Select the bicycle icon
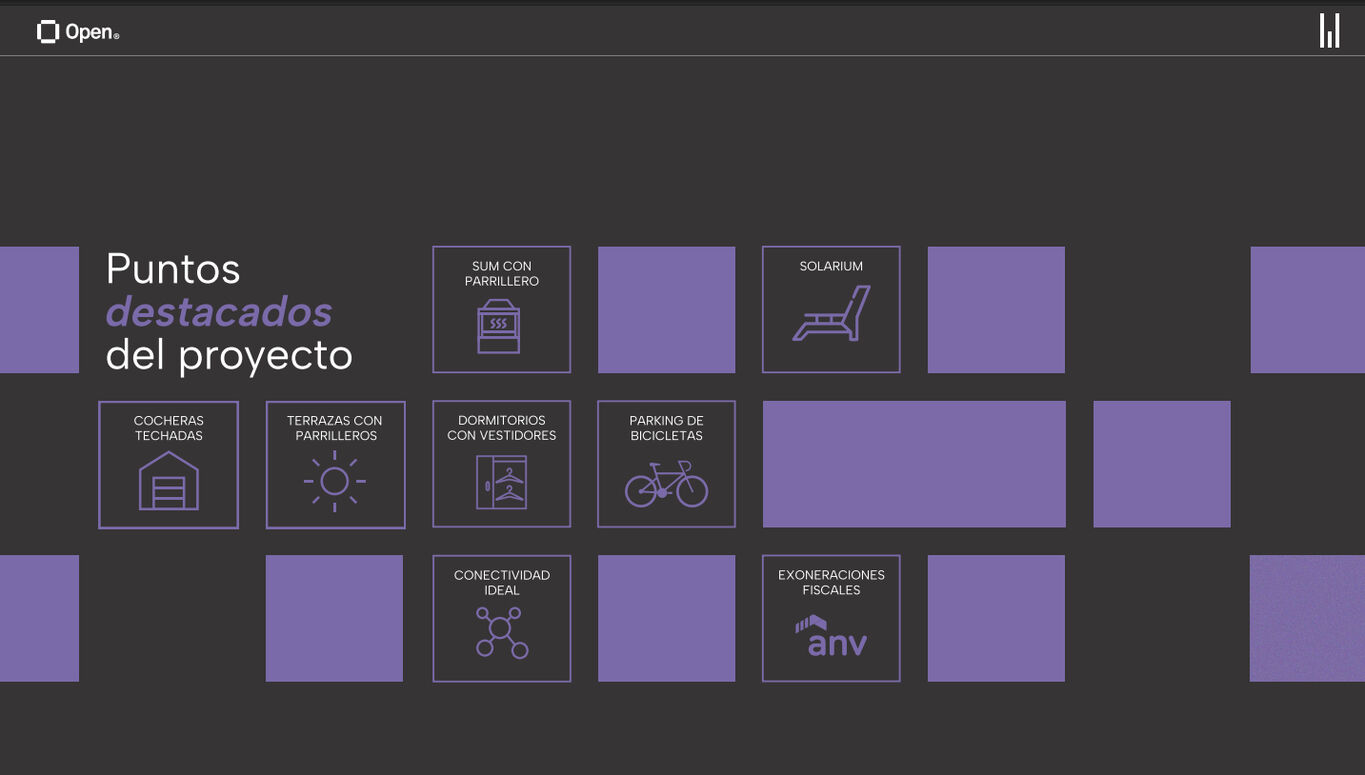The height and width of the screenshot is (775, 1365). point(666,484)
